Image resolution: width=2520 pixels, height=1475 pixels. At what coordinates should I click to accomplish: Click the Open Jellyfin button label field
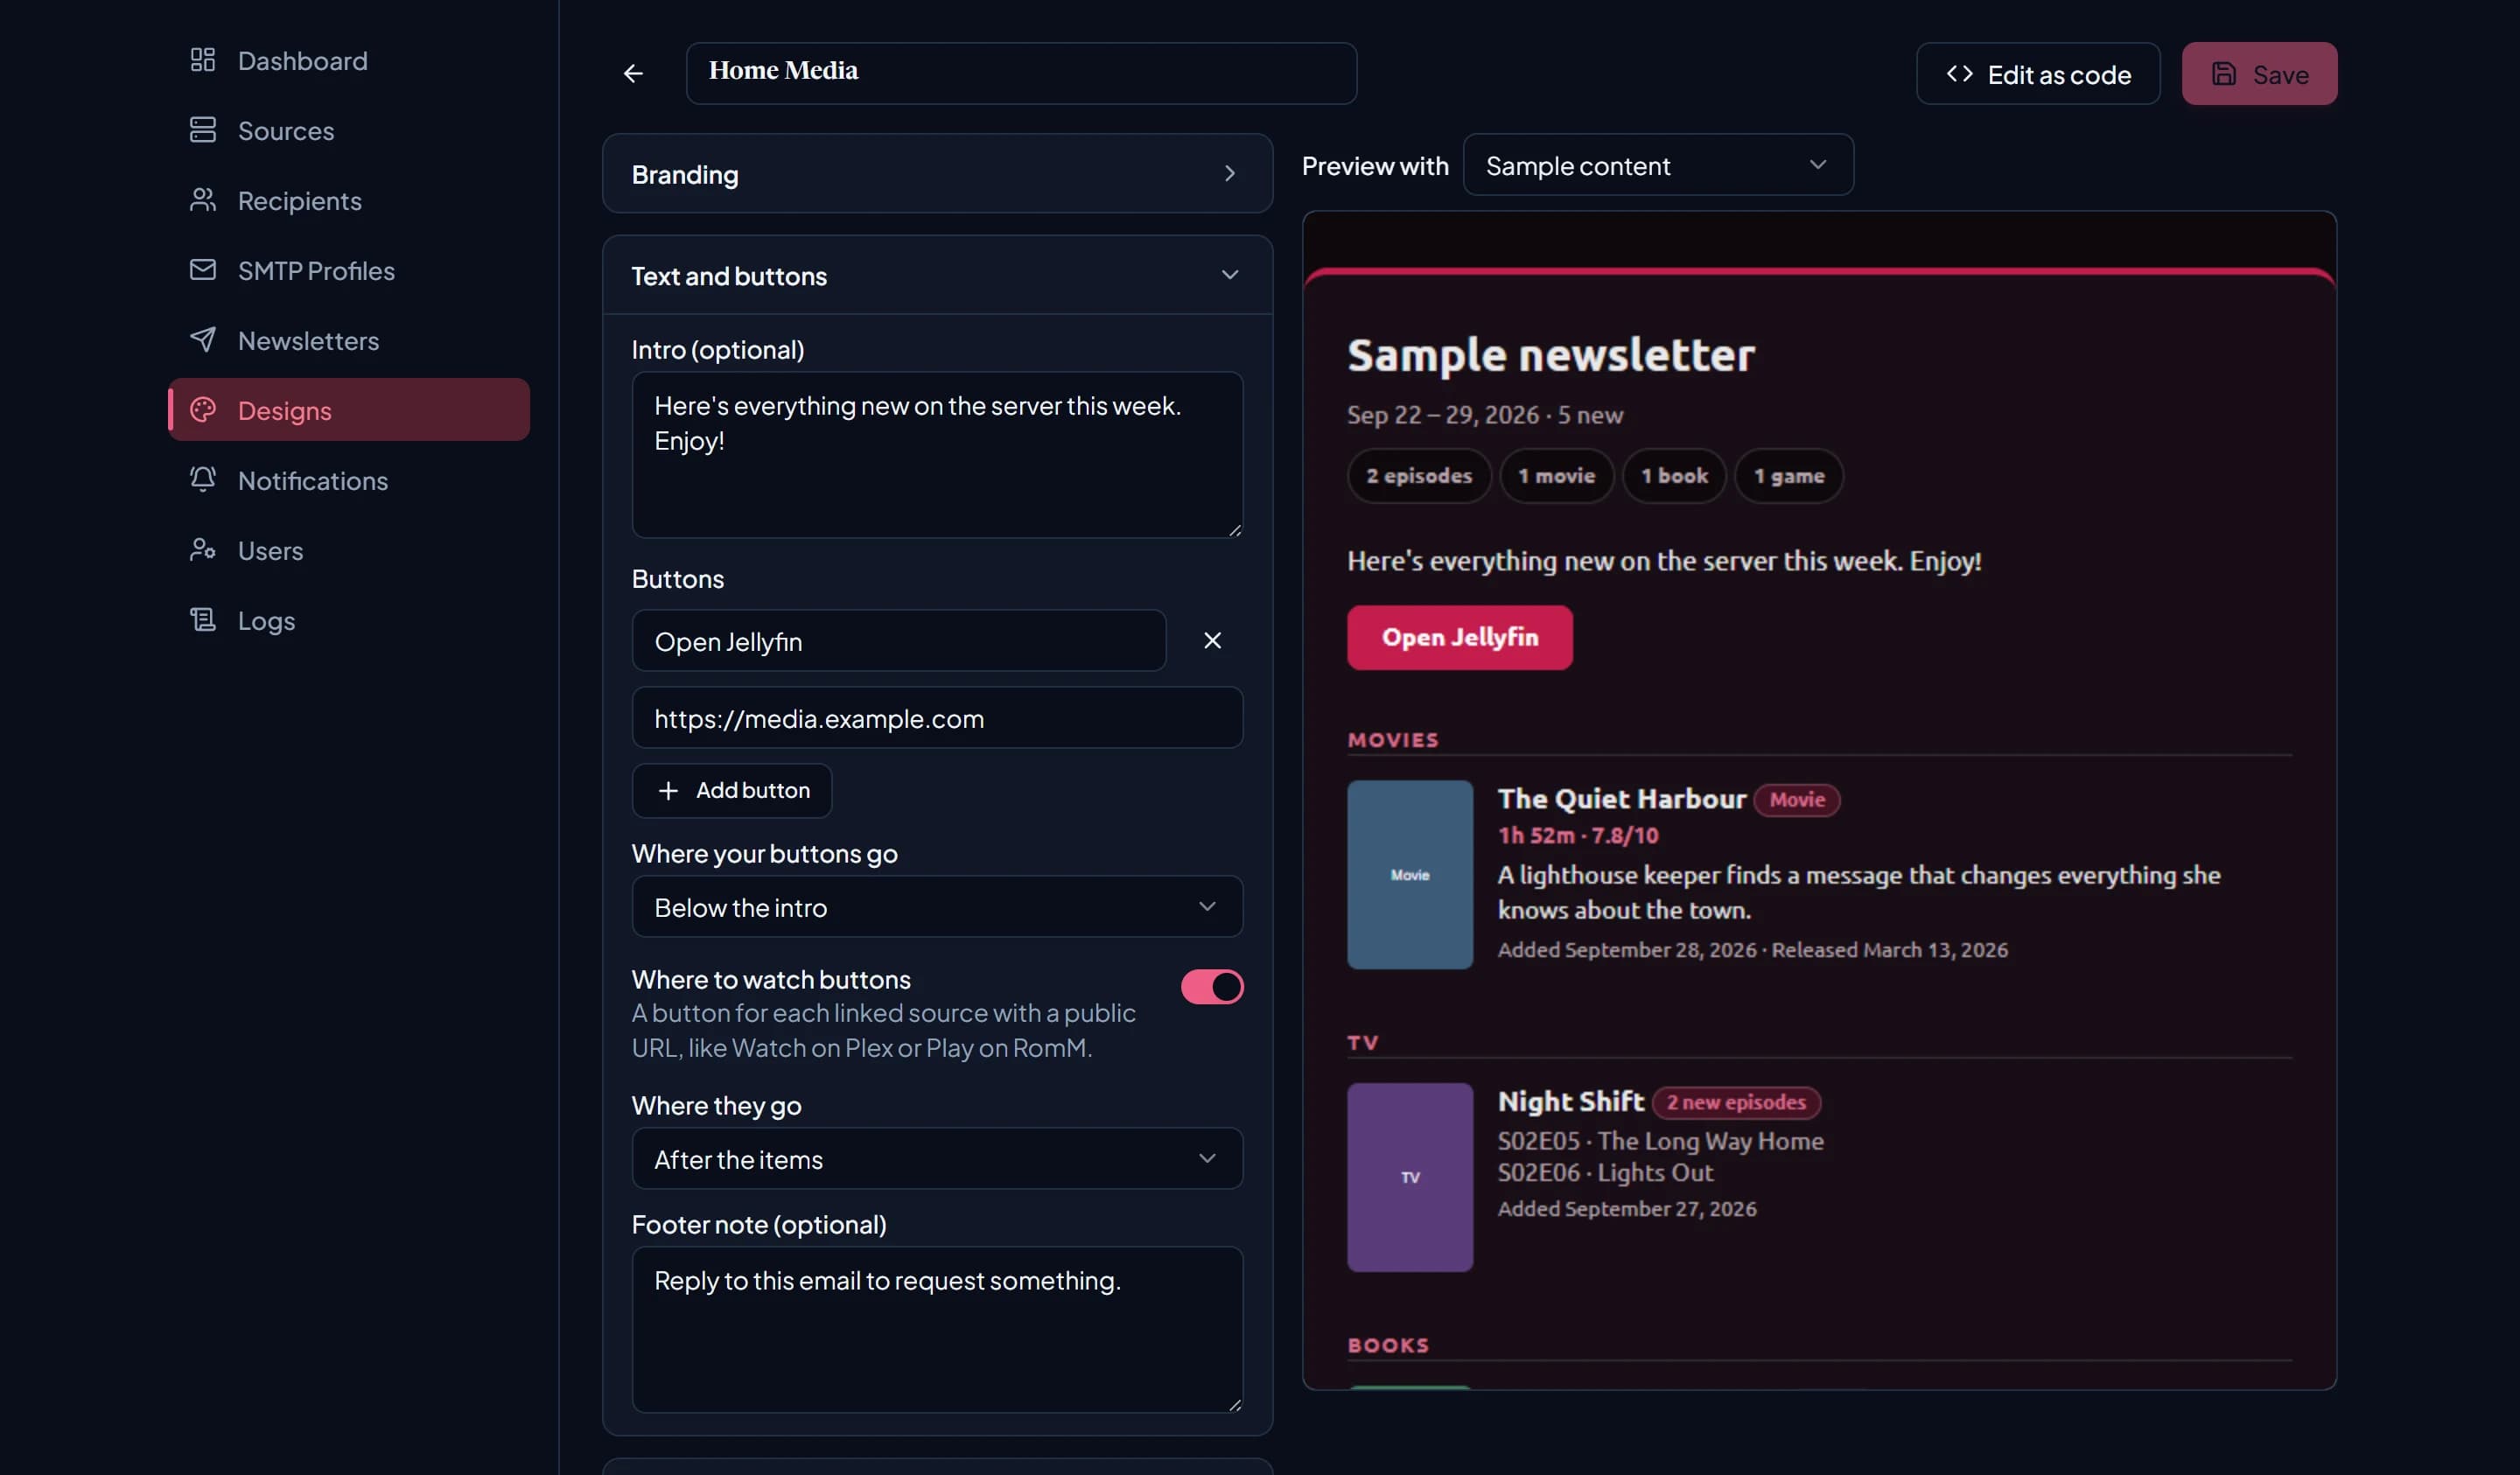point(899,641)
